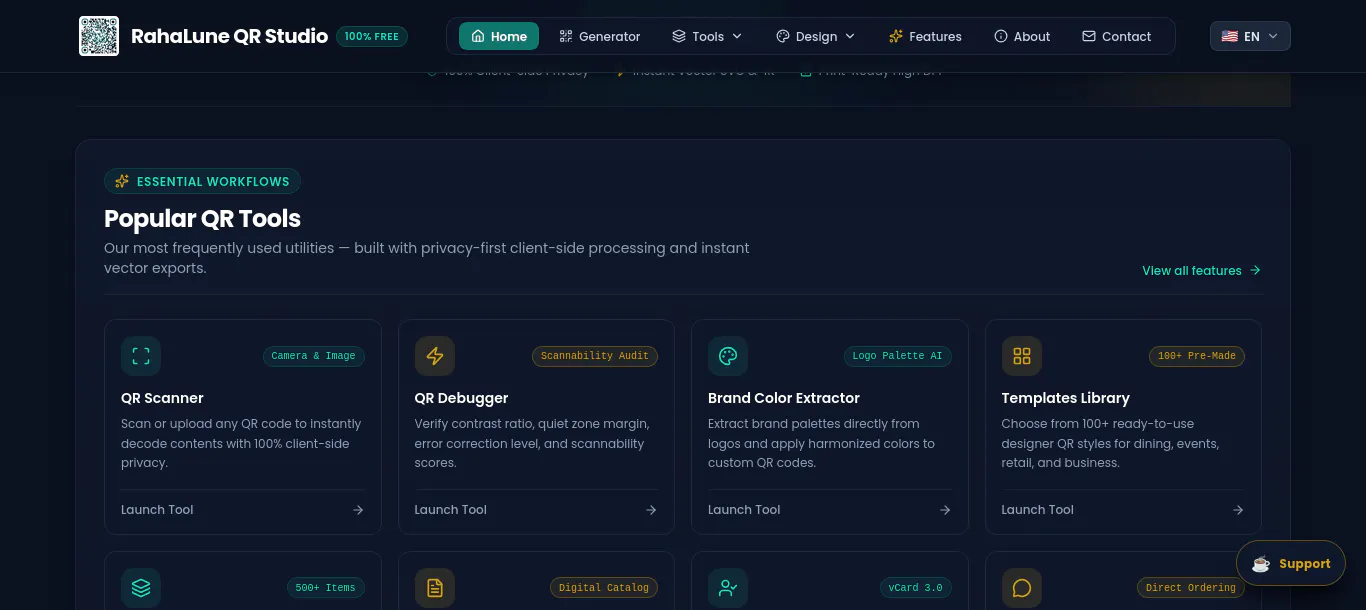The image size is (1366, 610).
Task: Open the Generator nav item
Action: [600, 36]
